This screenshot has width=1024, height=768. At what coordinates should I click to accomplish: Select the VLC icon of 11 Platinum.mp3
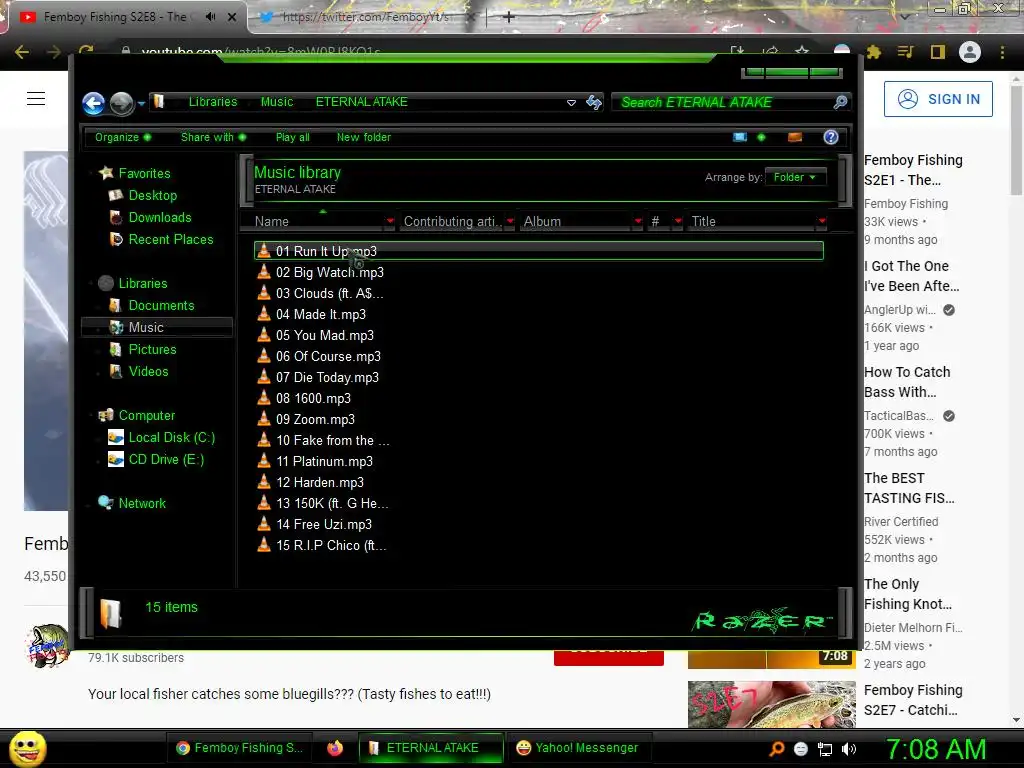(264, 460)
